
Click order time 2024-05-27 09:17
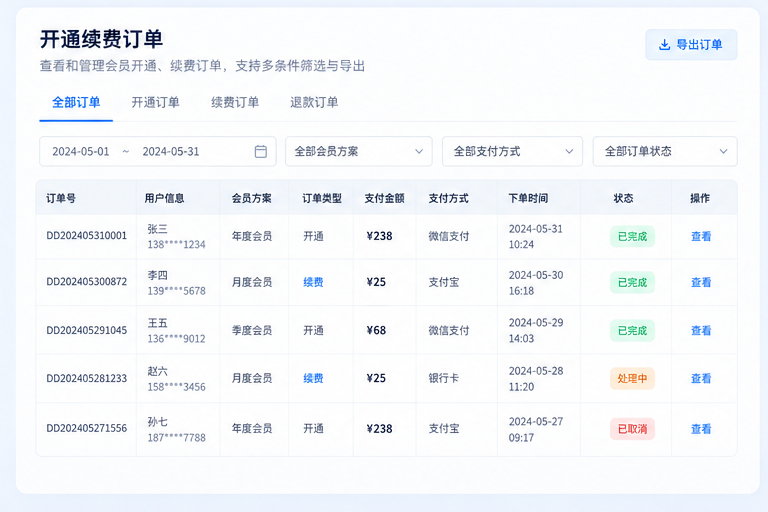536,429
